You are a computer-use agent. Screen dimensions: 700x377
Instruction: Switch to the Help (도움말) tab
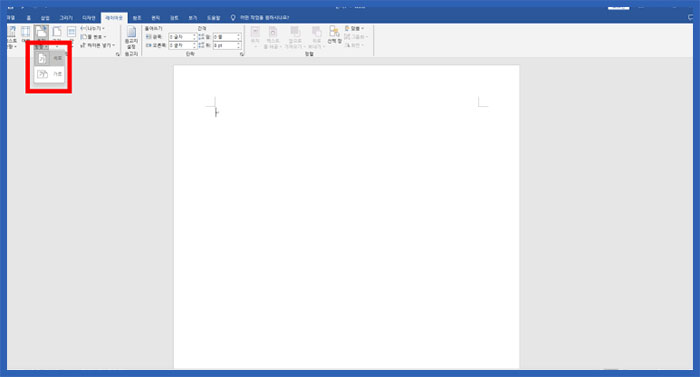(x=213, y=18)
